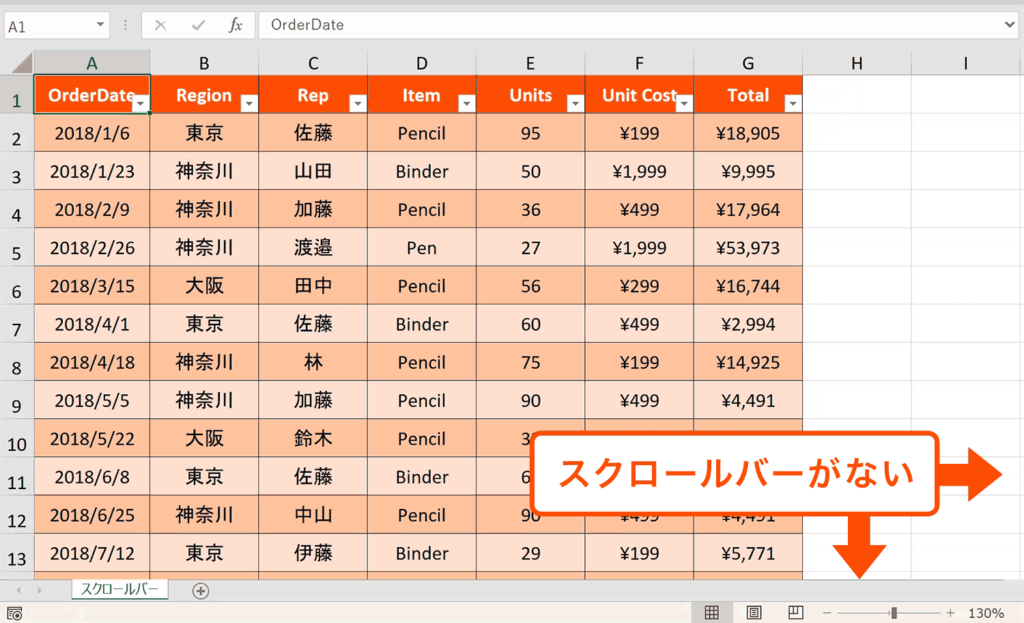Image resolution: width=1024 pixels, height=623 pixels.
Task: Click the units cell showing 29
Action: pyautogui.click(x=530, y=553)
